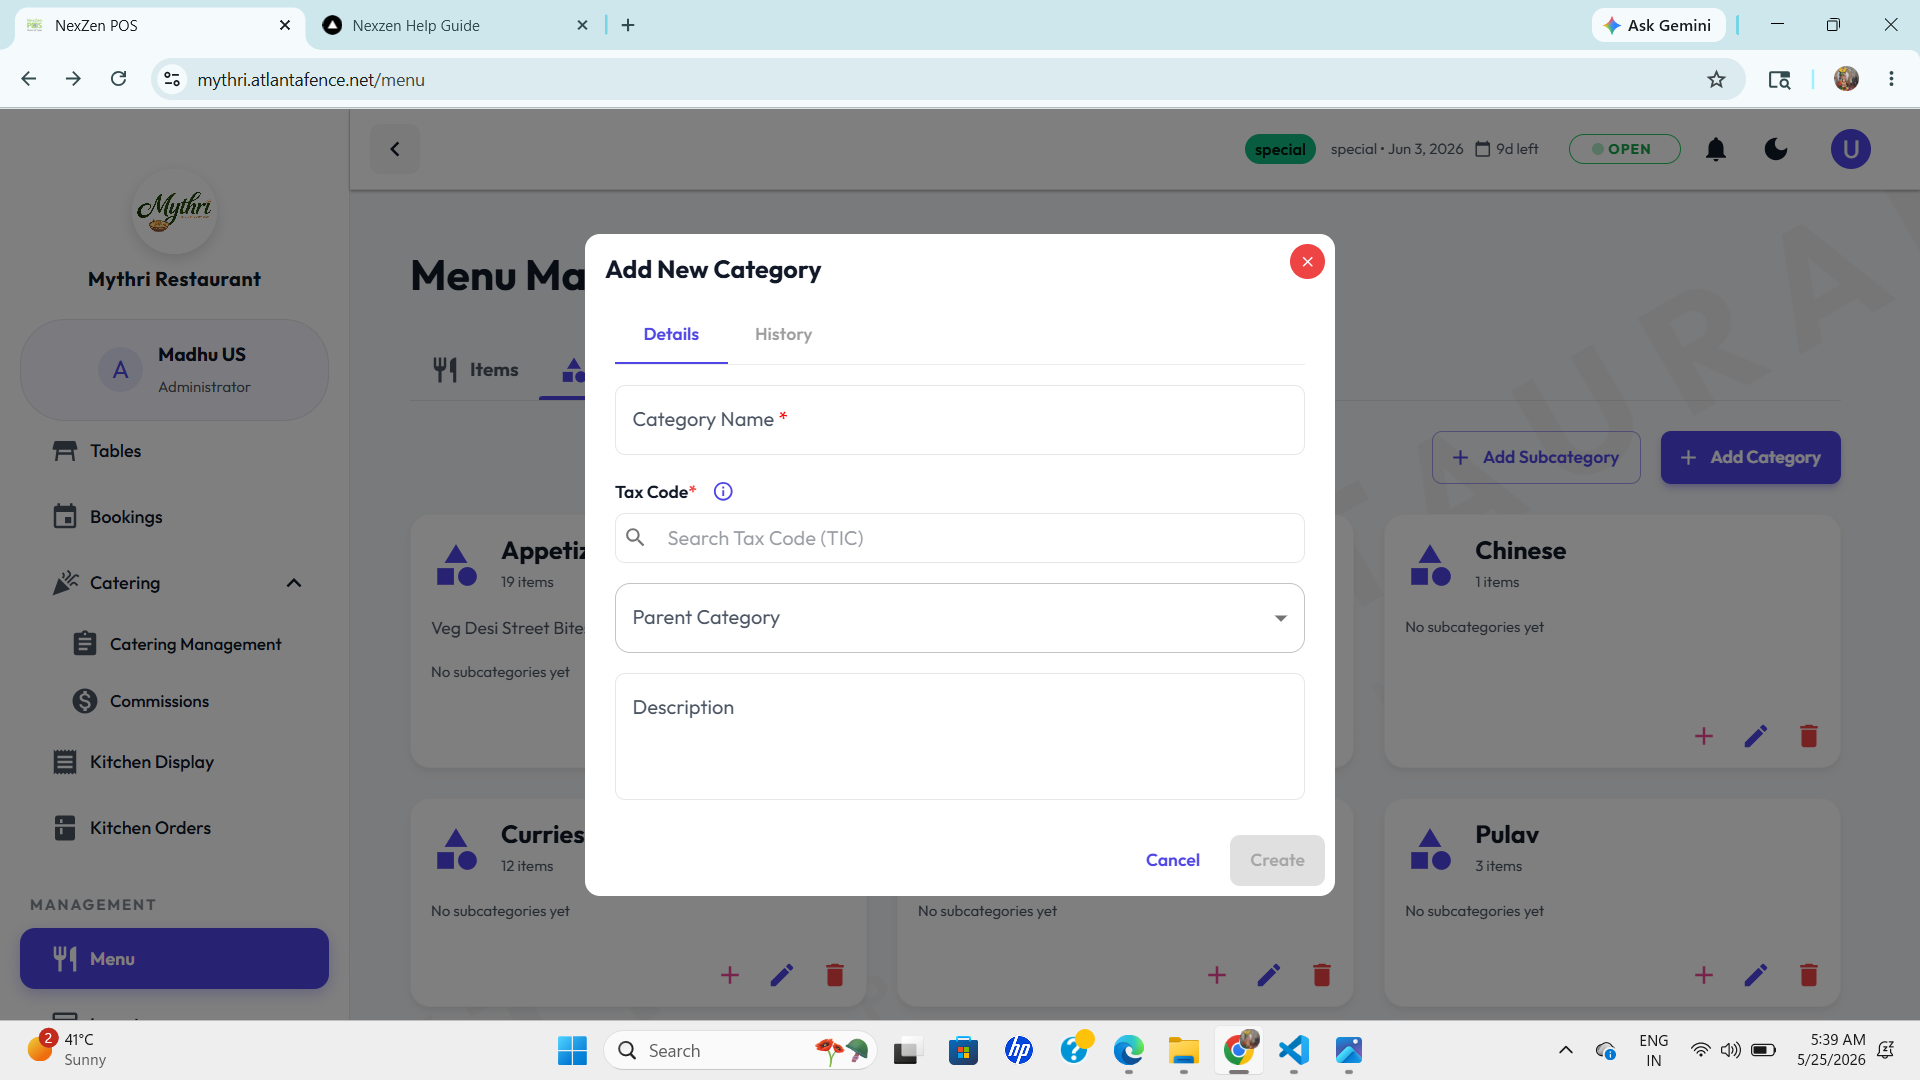Click the plus icon in the middle bottom card
Screen dimensions: 1920x1080
(x=1217, y=975)
